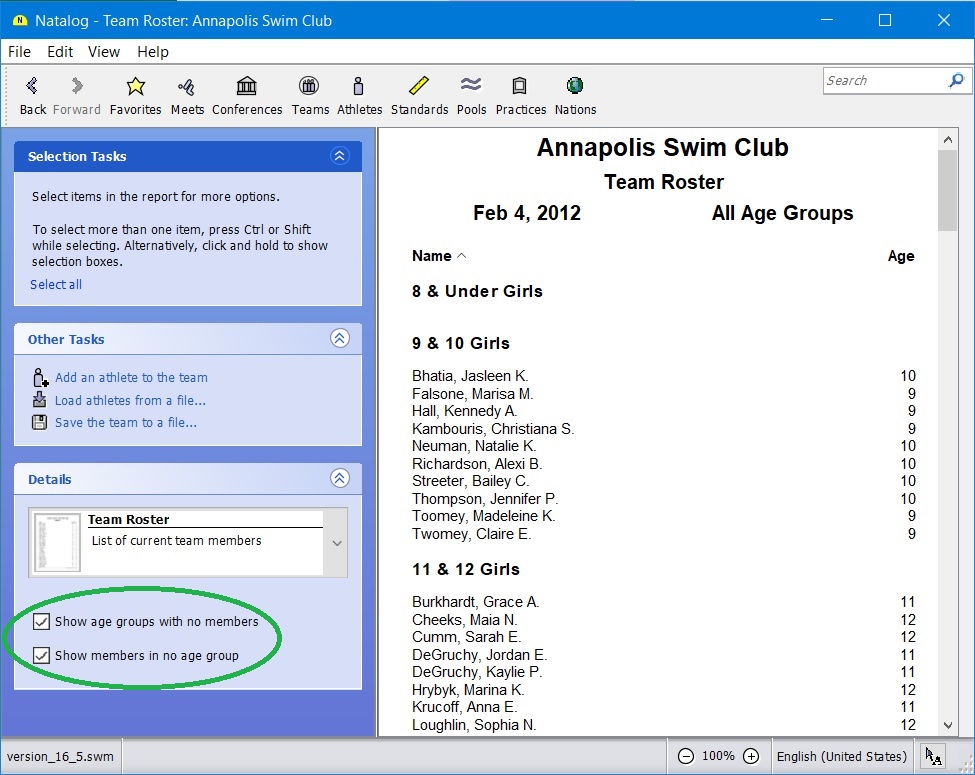Click the zoom in plus button
Viewport: 975px width, 775px height.
751,756
